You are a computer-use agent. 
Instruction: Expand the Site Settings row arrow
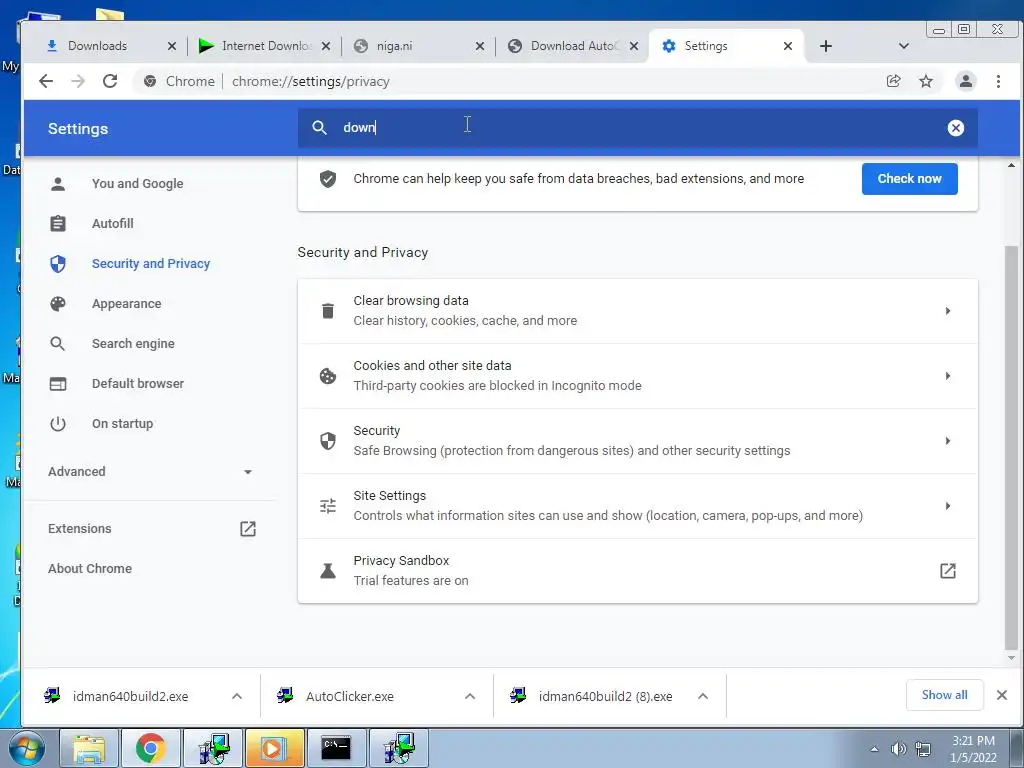[948, 505]
